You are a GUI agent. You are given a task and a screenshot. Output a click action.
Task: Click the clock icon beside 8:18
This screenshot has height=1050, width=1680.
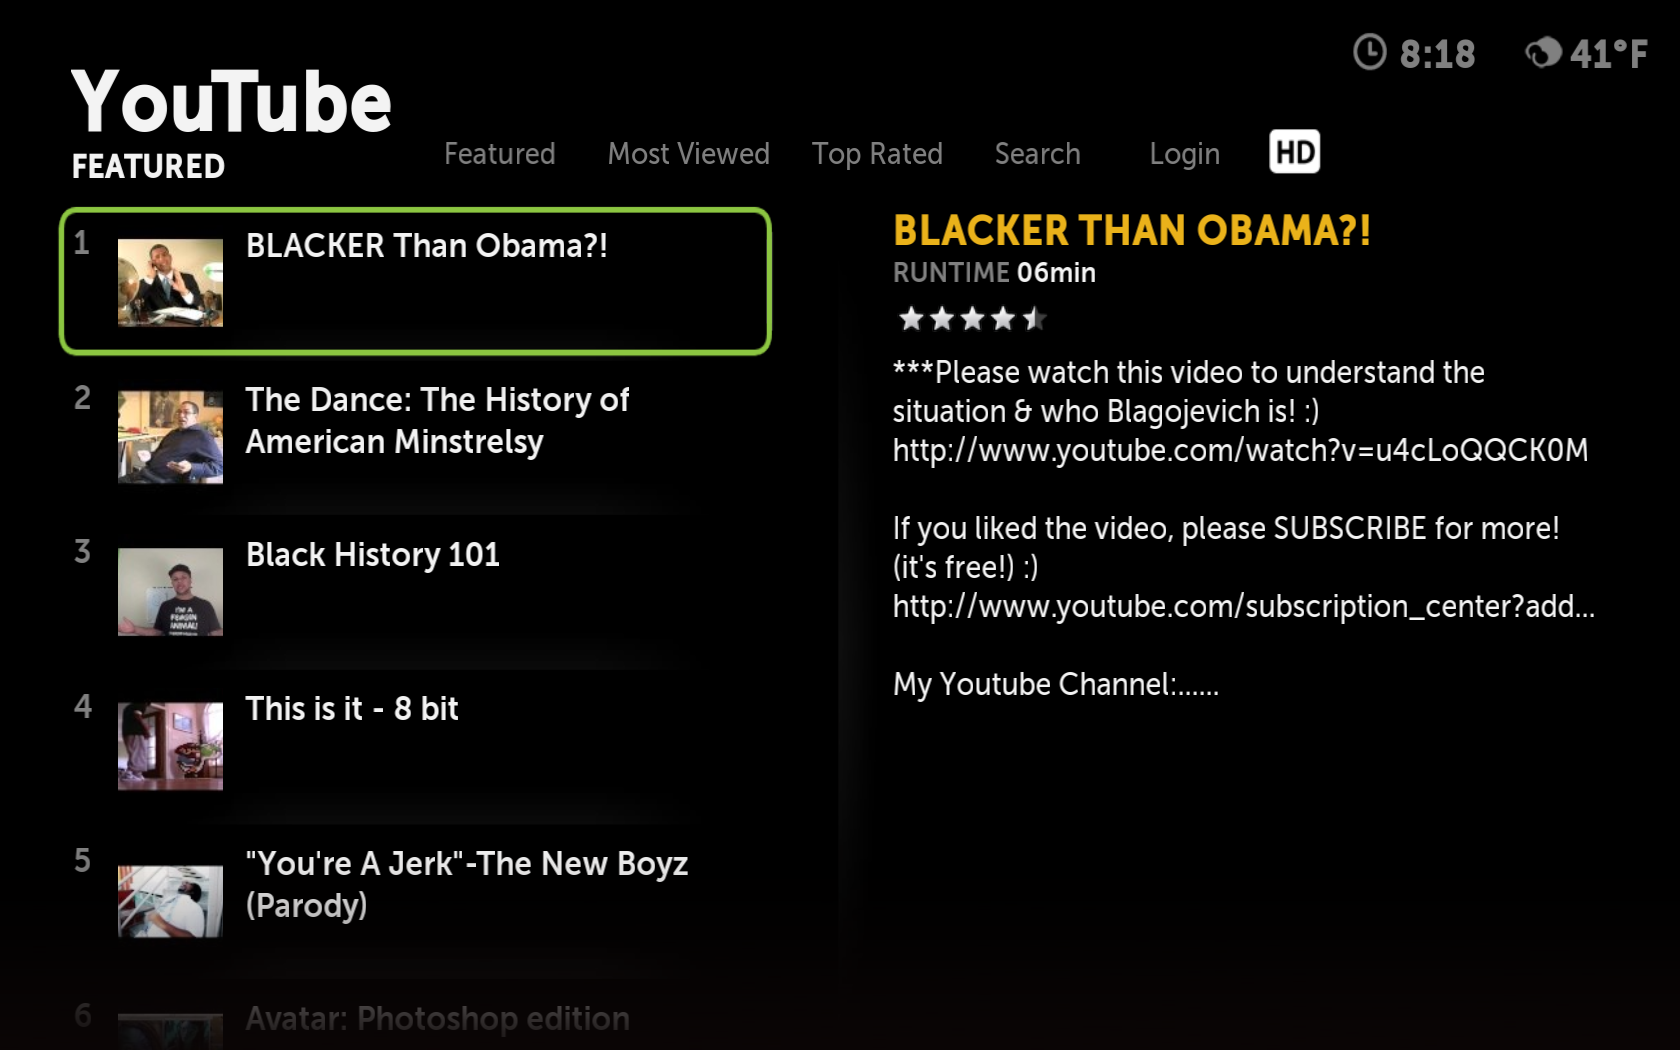(1370, 52)
